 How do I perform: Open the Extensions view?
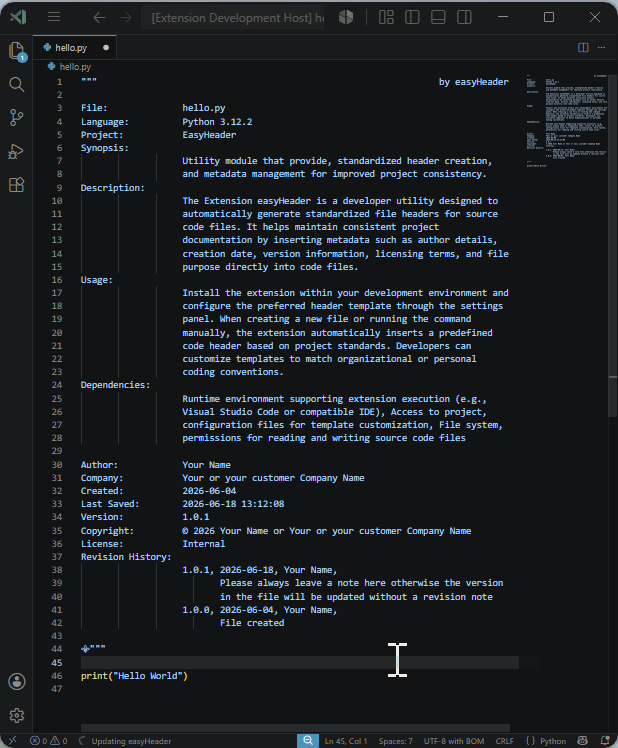(17, 185)
